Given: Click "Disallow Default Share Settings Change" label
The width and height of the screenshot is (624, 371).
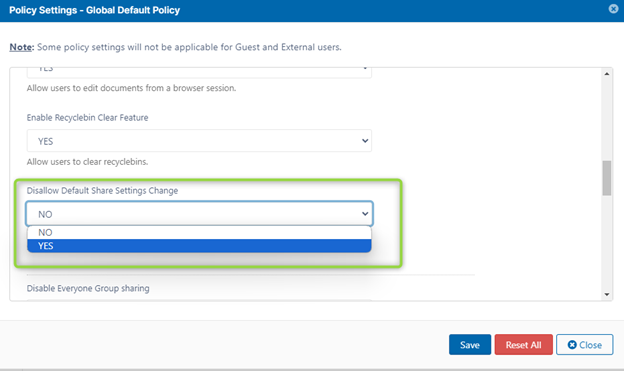Looking at the screenshot, I should pyautogui.click(x=102, y=191).
